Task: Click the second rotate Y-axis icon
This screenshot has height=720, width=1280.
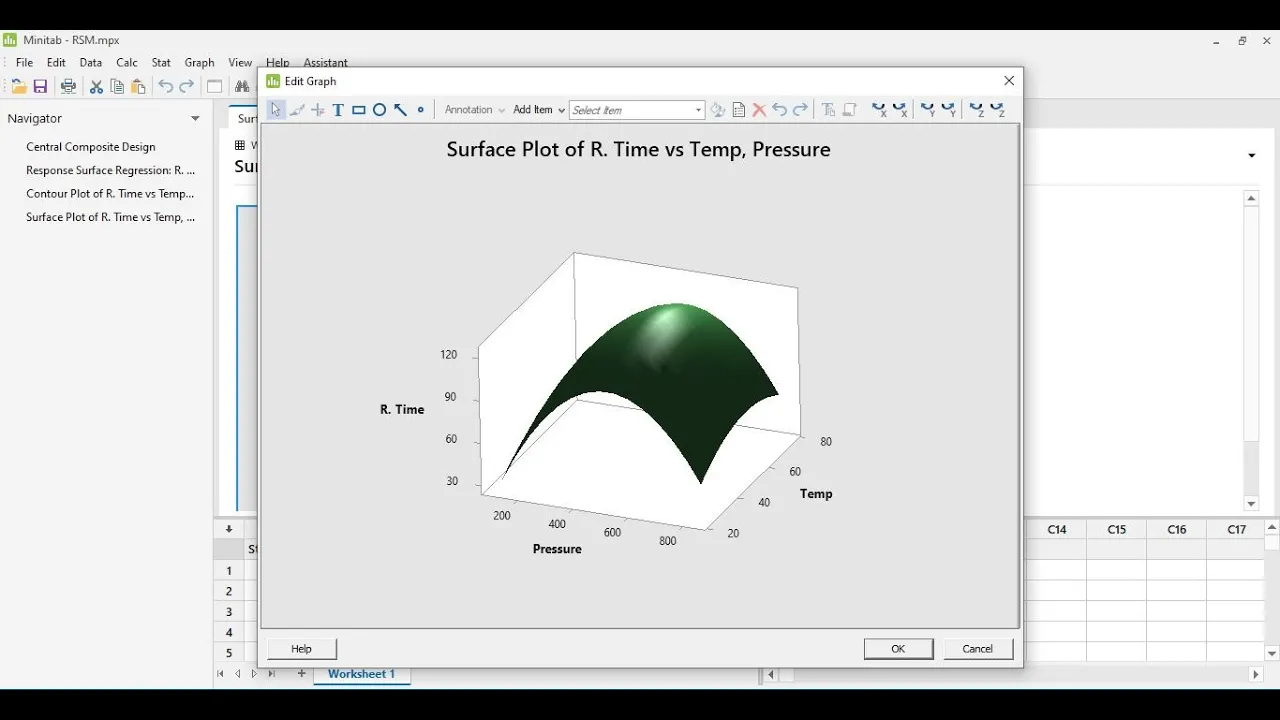Action: pos(948,110)
